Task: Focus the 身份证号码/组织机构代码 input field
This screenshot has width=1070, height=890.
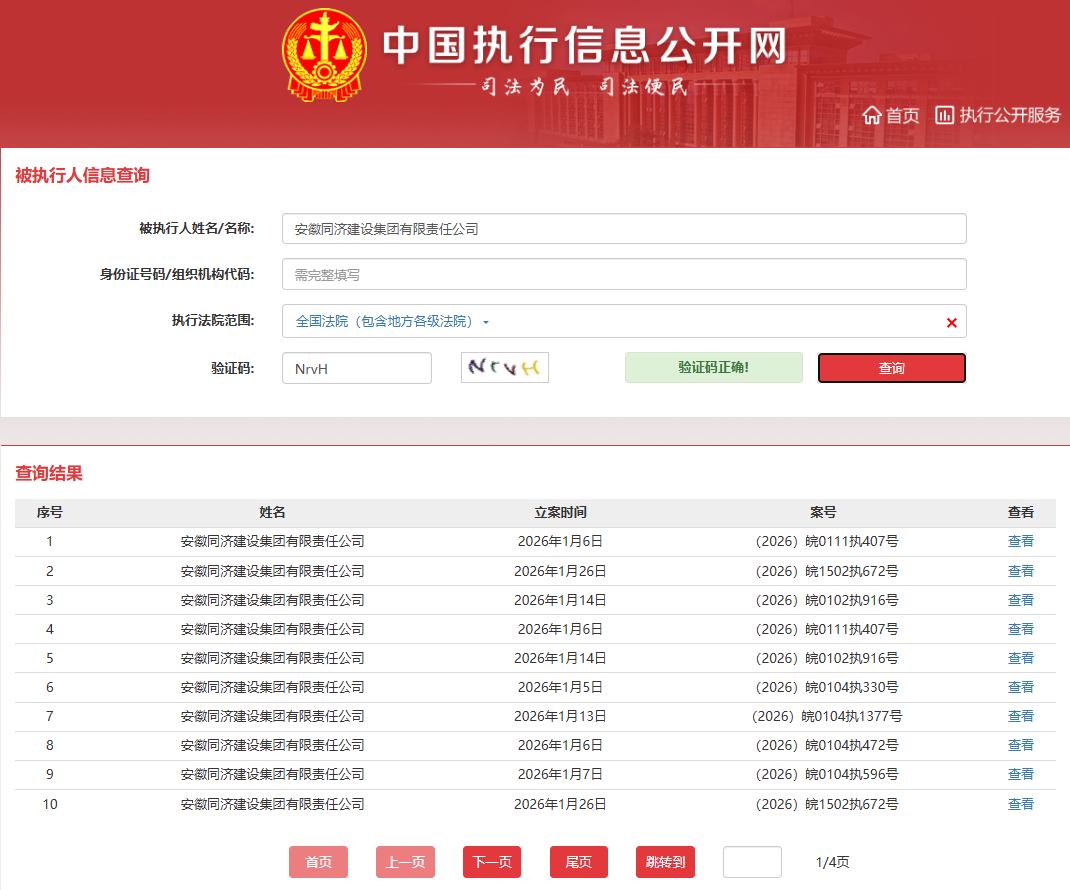Action: (x=624, y=274)
